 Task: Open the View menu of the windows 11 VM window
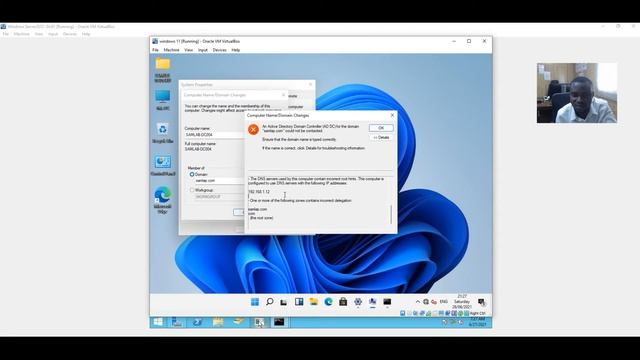coord(188,50)
